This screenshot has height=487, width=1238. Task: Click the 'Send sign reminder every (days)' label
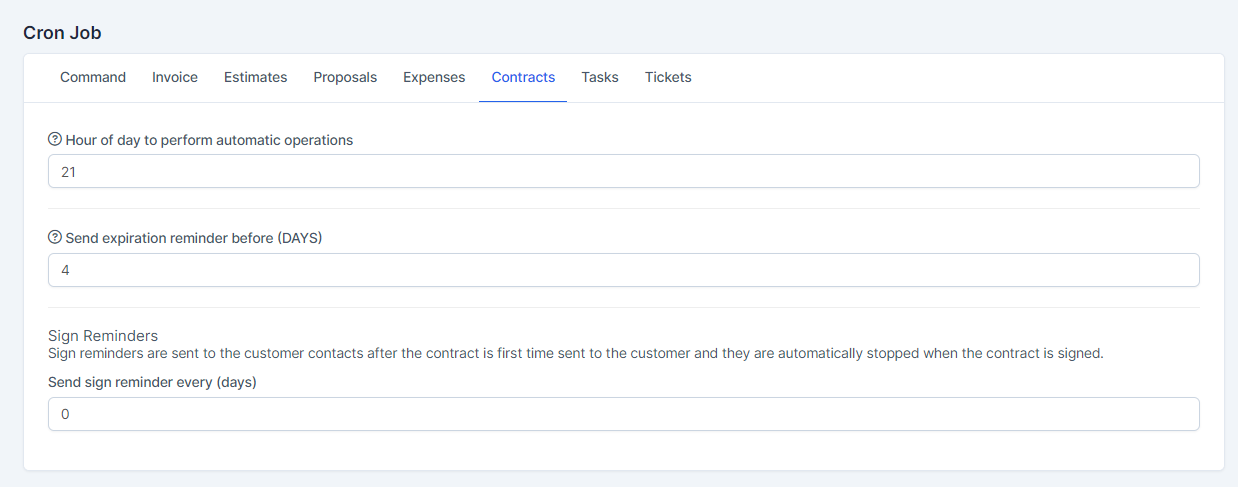[152, 382]
